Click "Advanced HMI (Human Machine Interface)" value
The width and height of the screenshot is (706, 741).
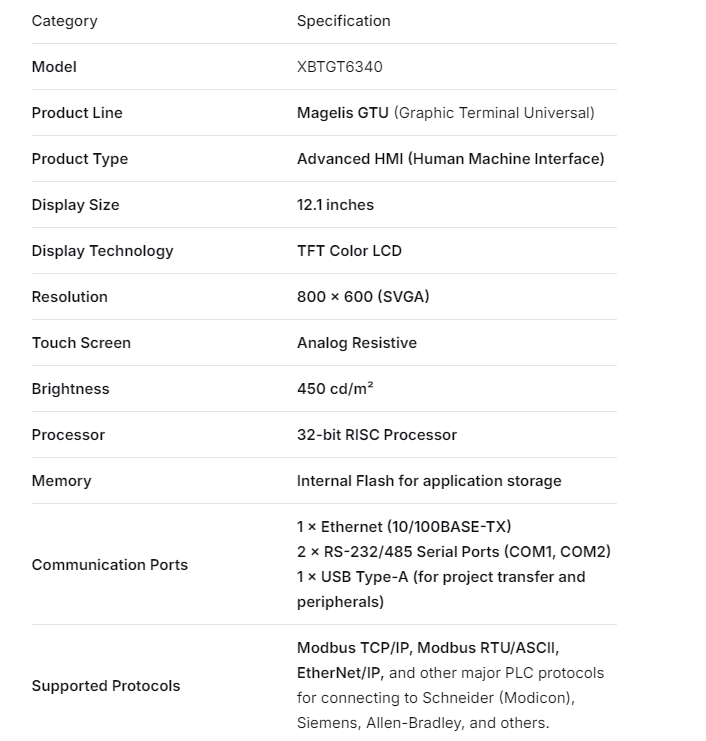coord(450,159)
